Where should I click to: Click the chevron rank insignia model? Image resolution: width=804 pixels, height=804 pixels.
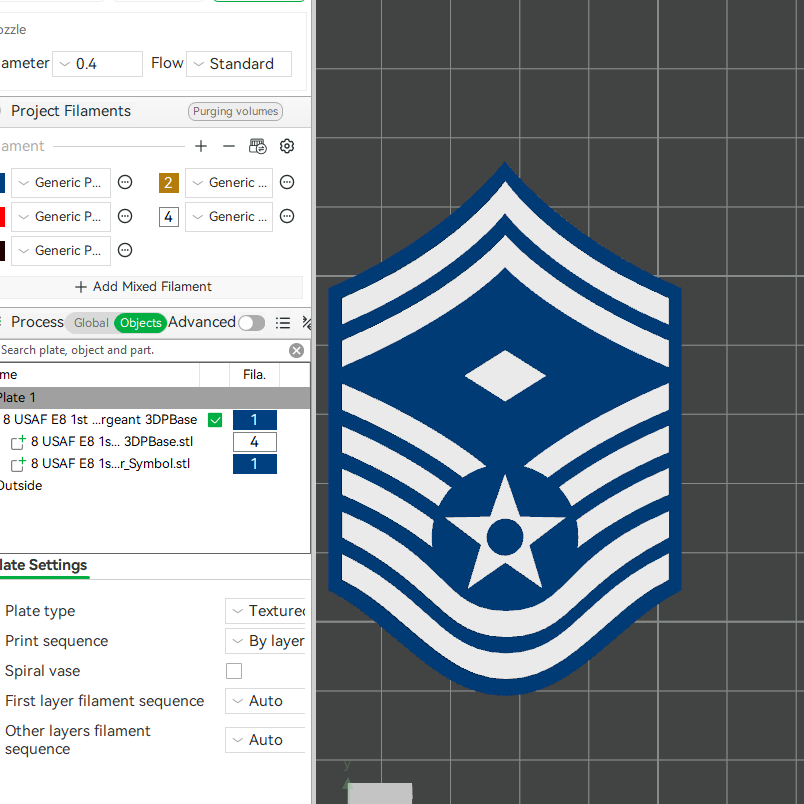click(x=505, y=429)
